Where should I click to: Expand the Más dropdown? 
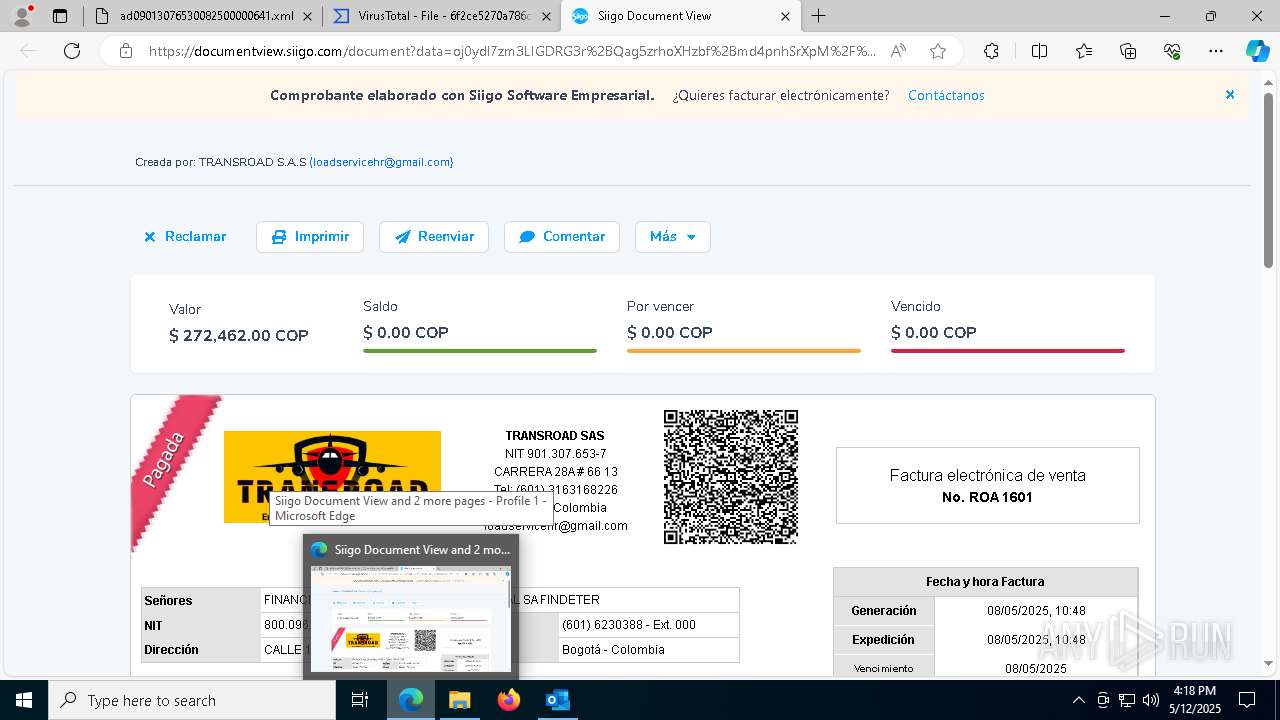tap(673, 237)
